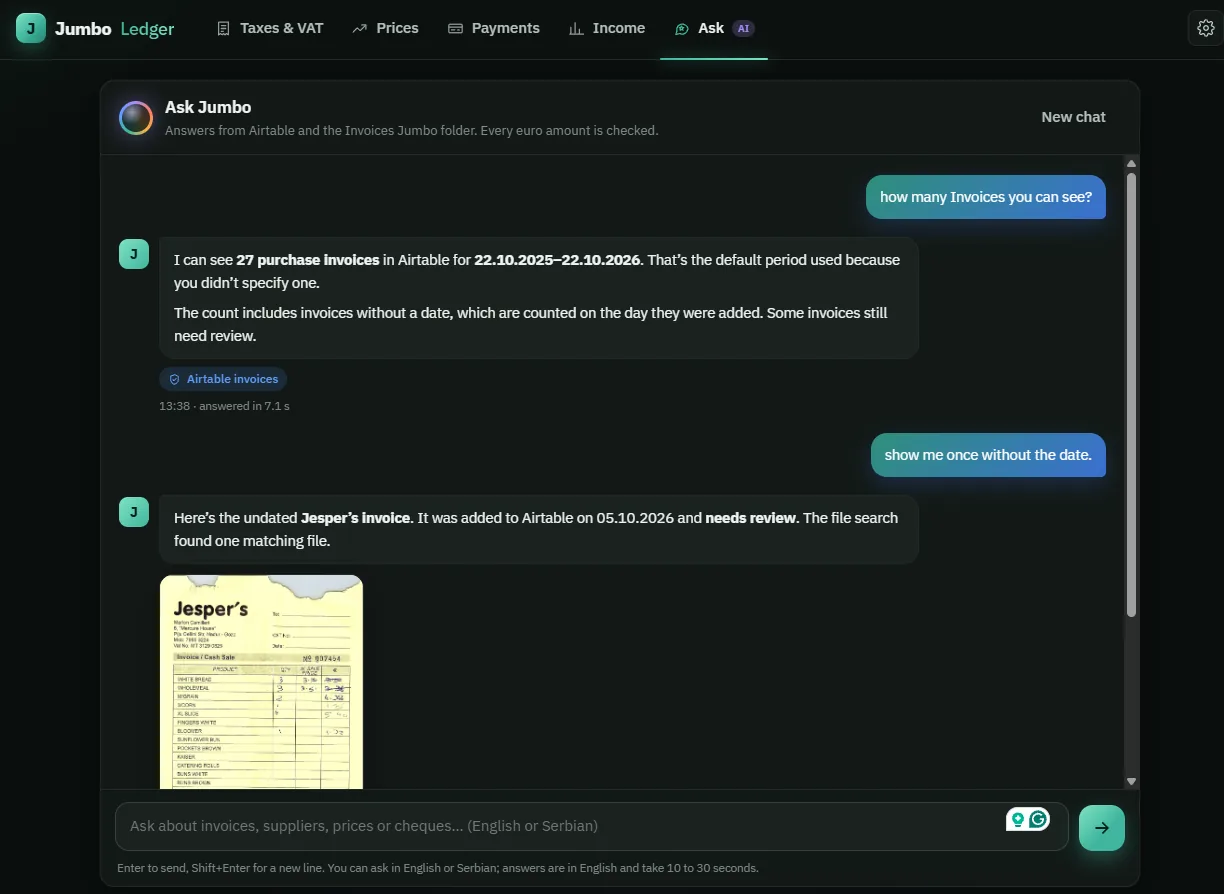Click the 'how many Invoices you can see?' message
The height and width of the screenshot is (894, 1224).
(x=986, y=197)
